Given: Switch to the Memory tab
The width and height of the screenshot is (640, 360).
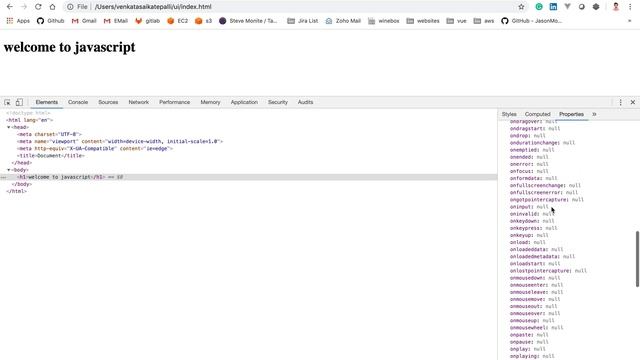Looking at the screenshot, I should coord(210,102).
